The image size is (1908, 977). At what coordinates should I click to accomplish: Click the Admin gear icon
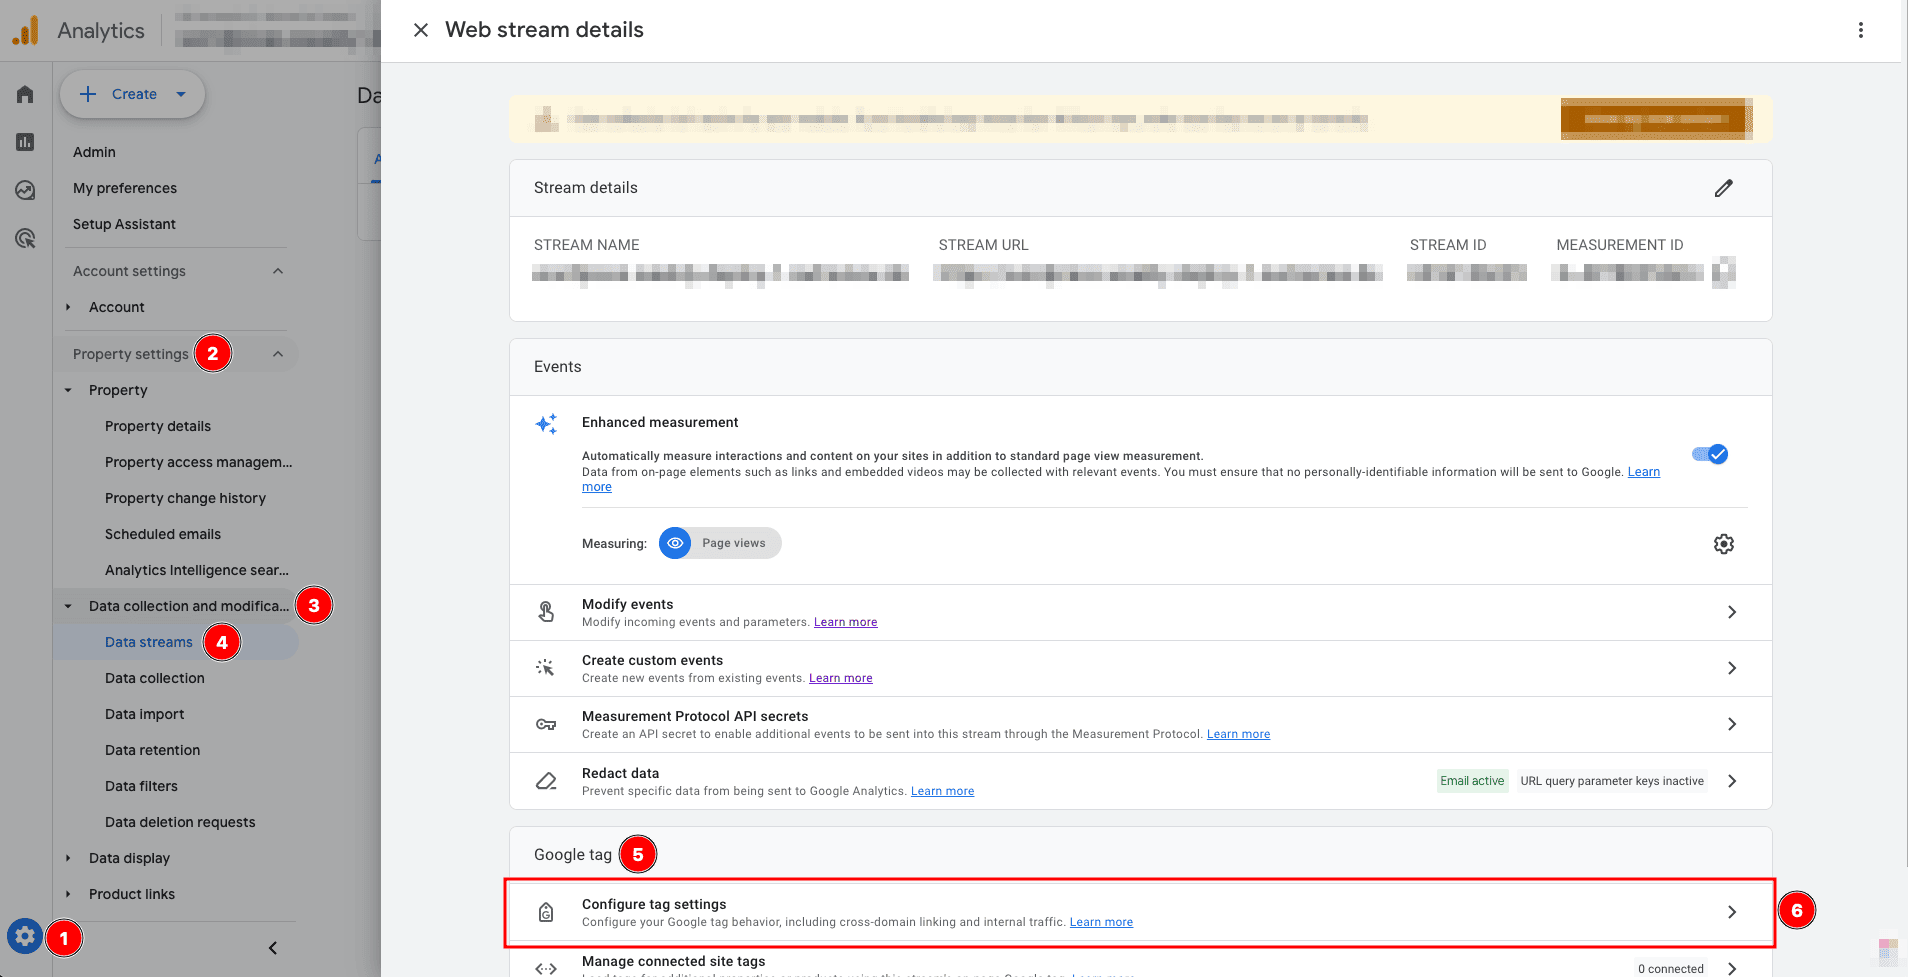(x=25, y=937)
